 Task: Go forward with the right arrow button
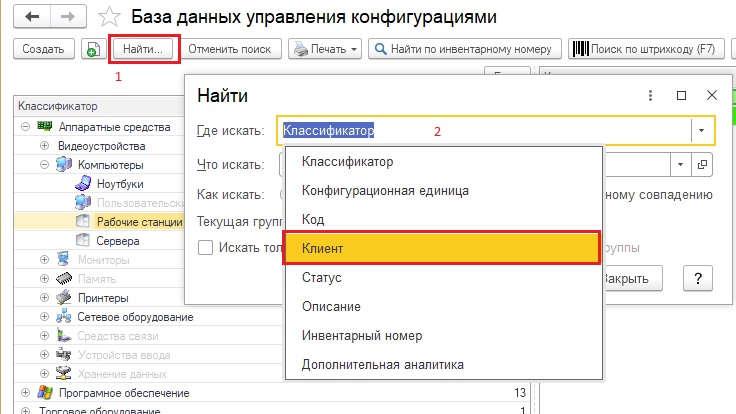tap(70, 18)
